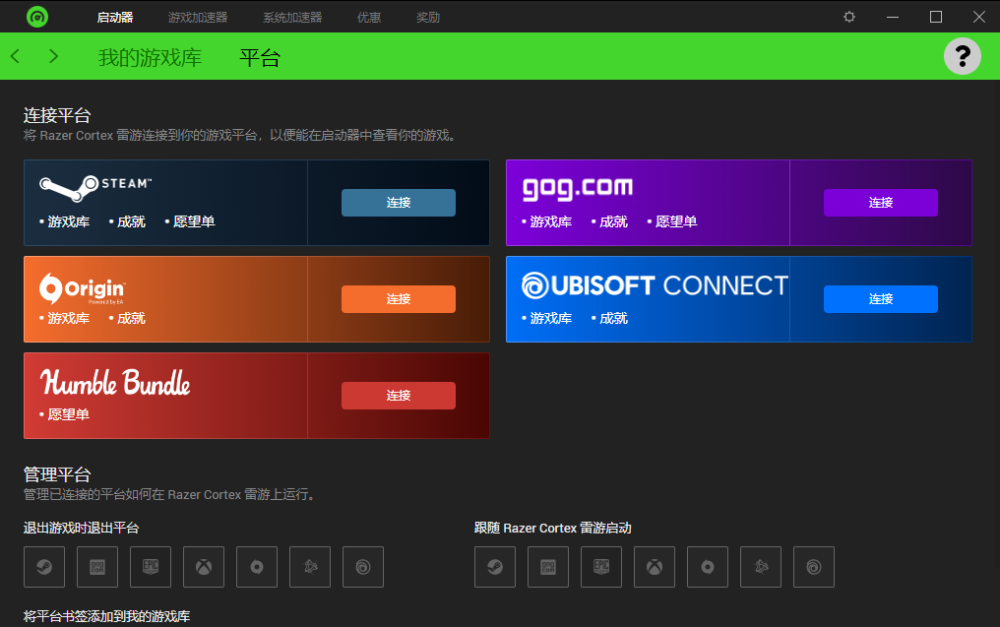
Task: Click the gog.com logo on its card
Action: click(x=578, y=188)
